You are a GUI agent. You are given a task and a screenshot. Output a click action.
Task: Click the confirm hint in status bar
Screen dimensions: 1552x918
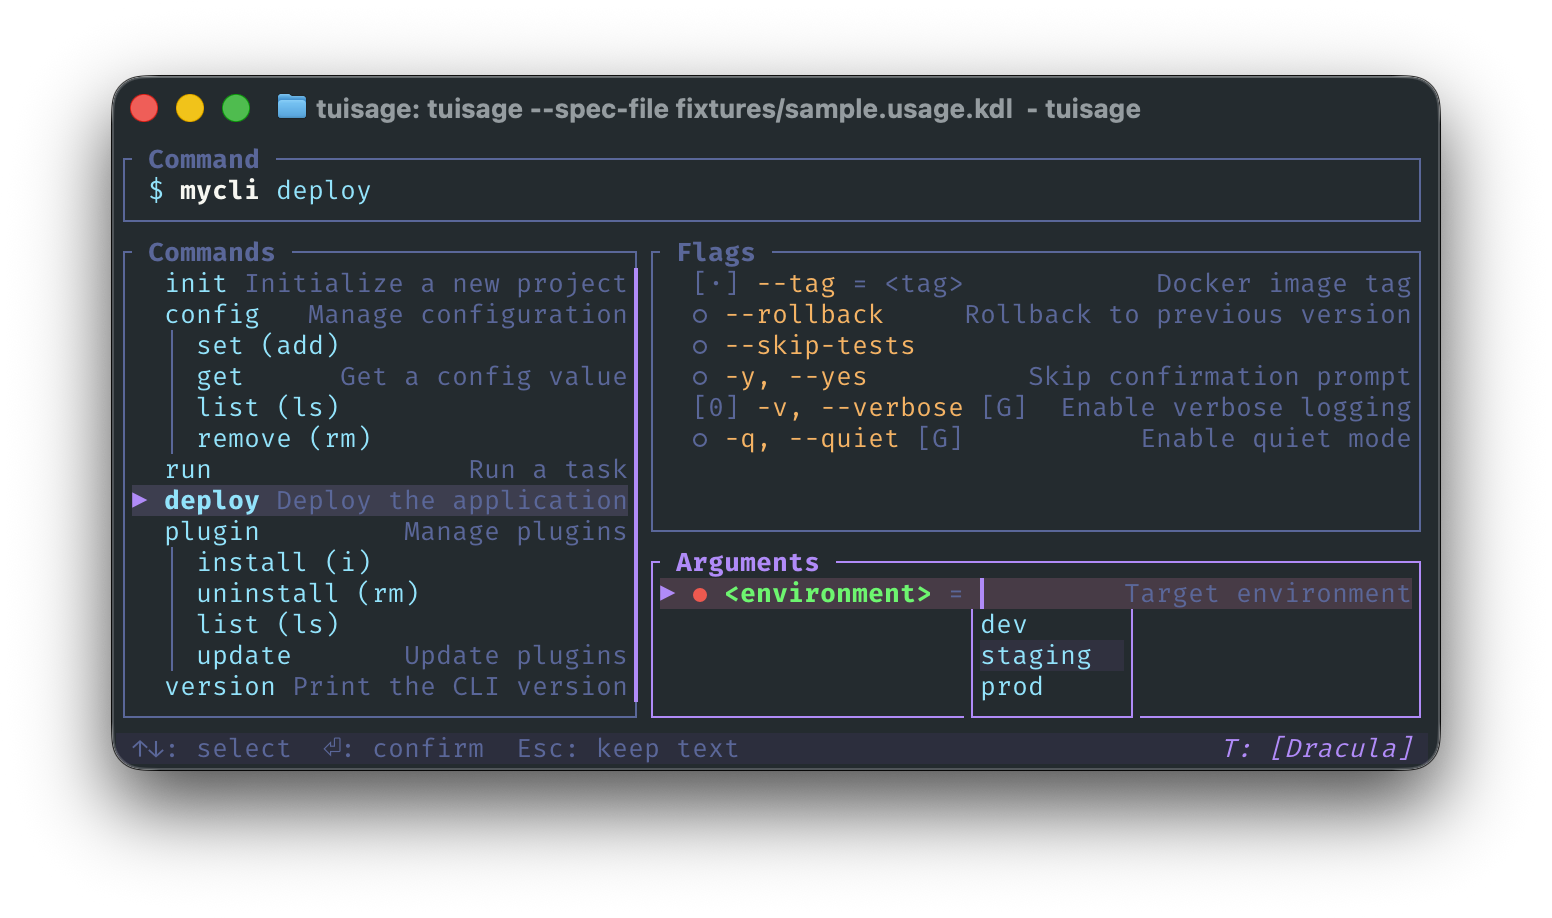404,749
